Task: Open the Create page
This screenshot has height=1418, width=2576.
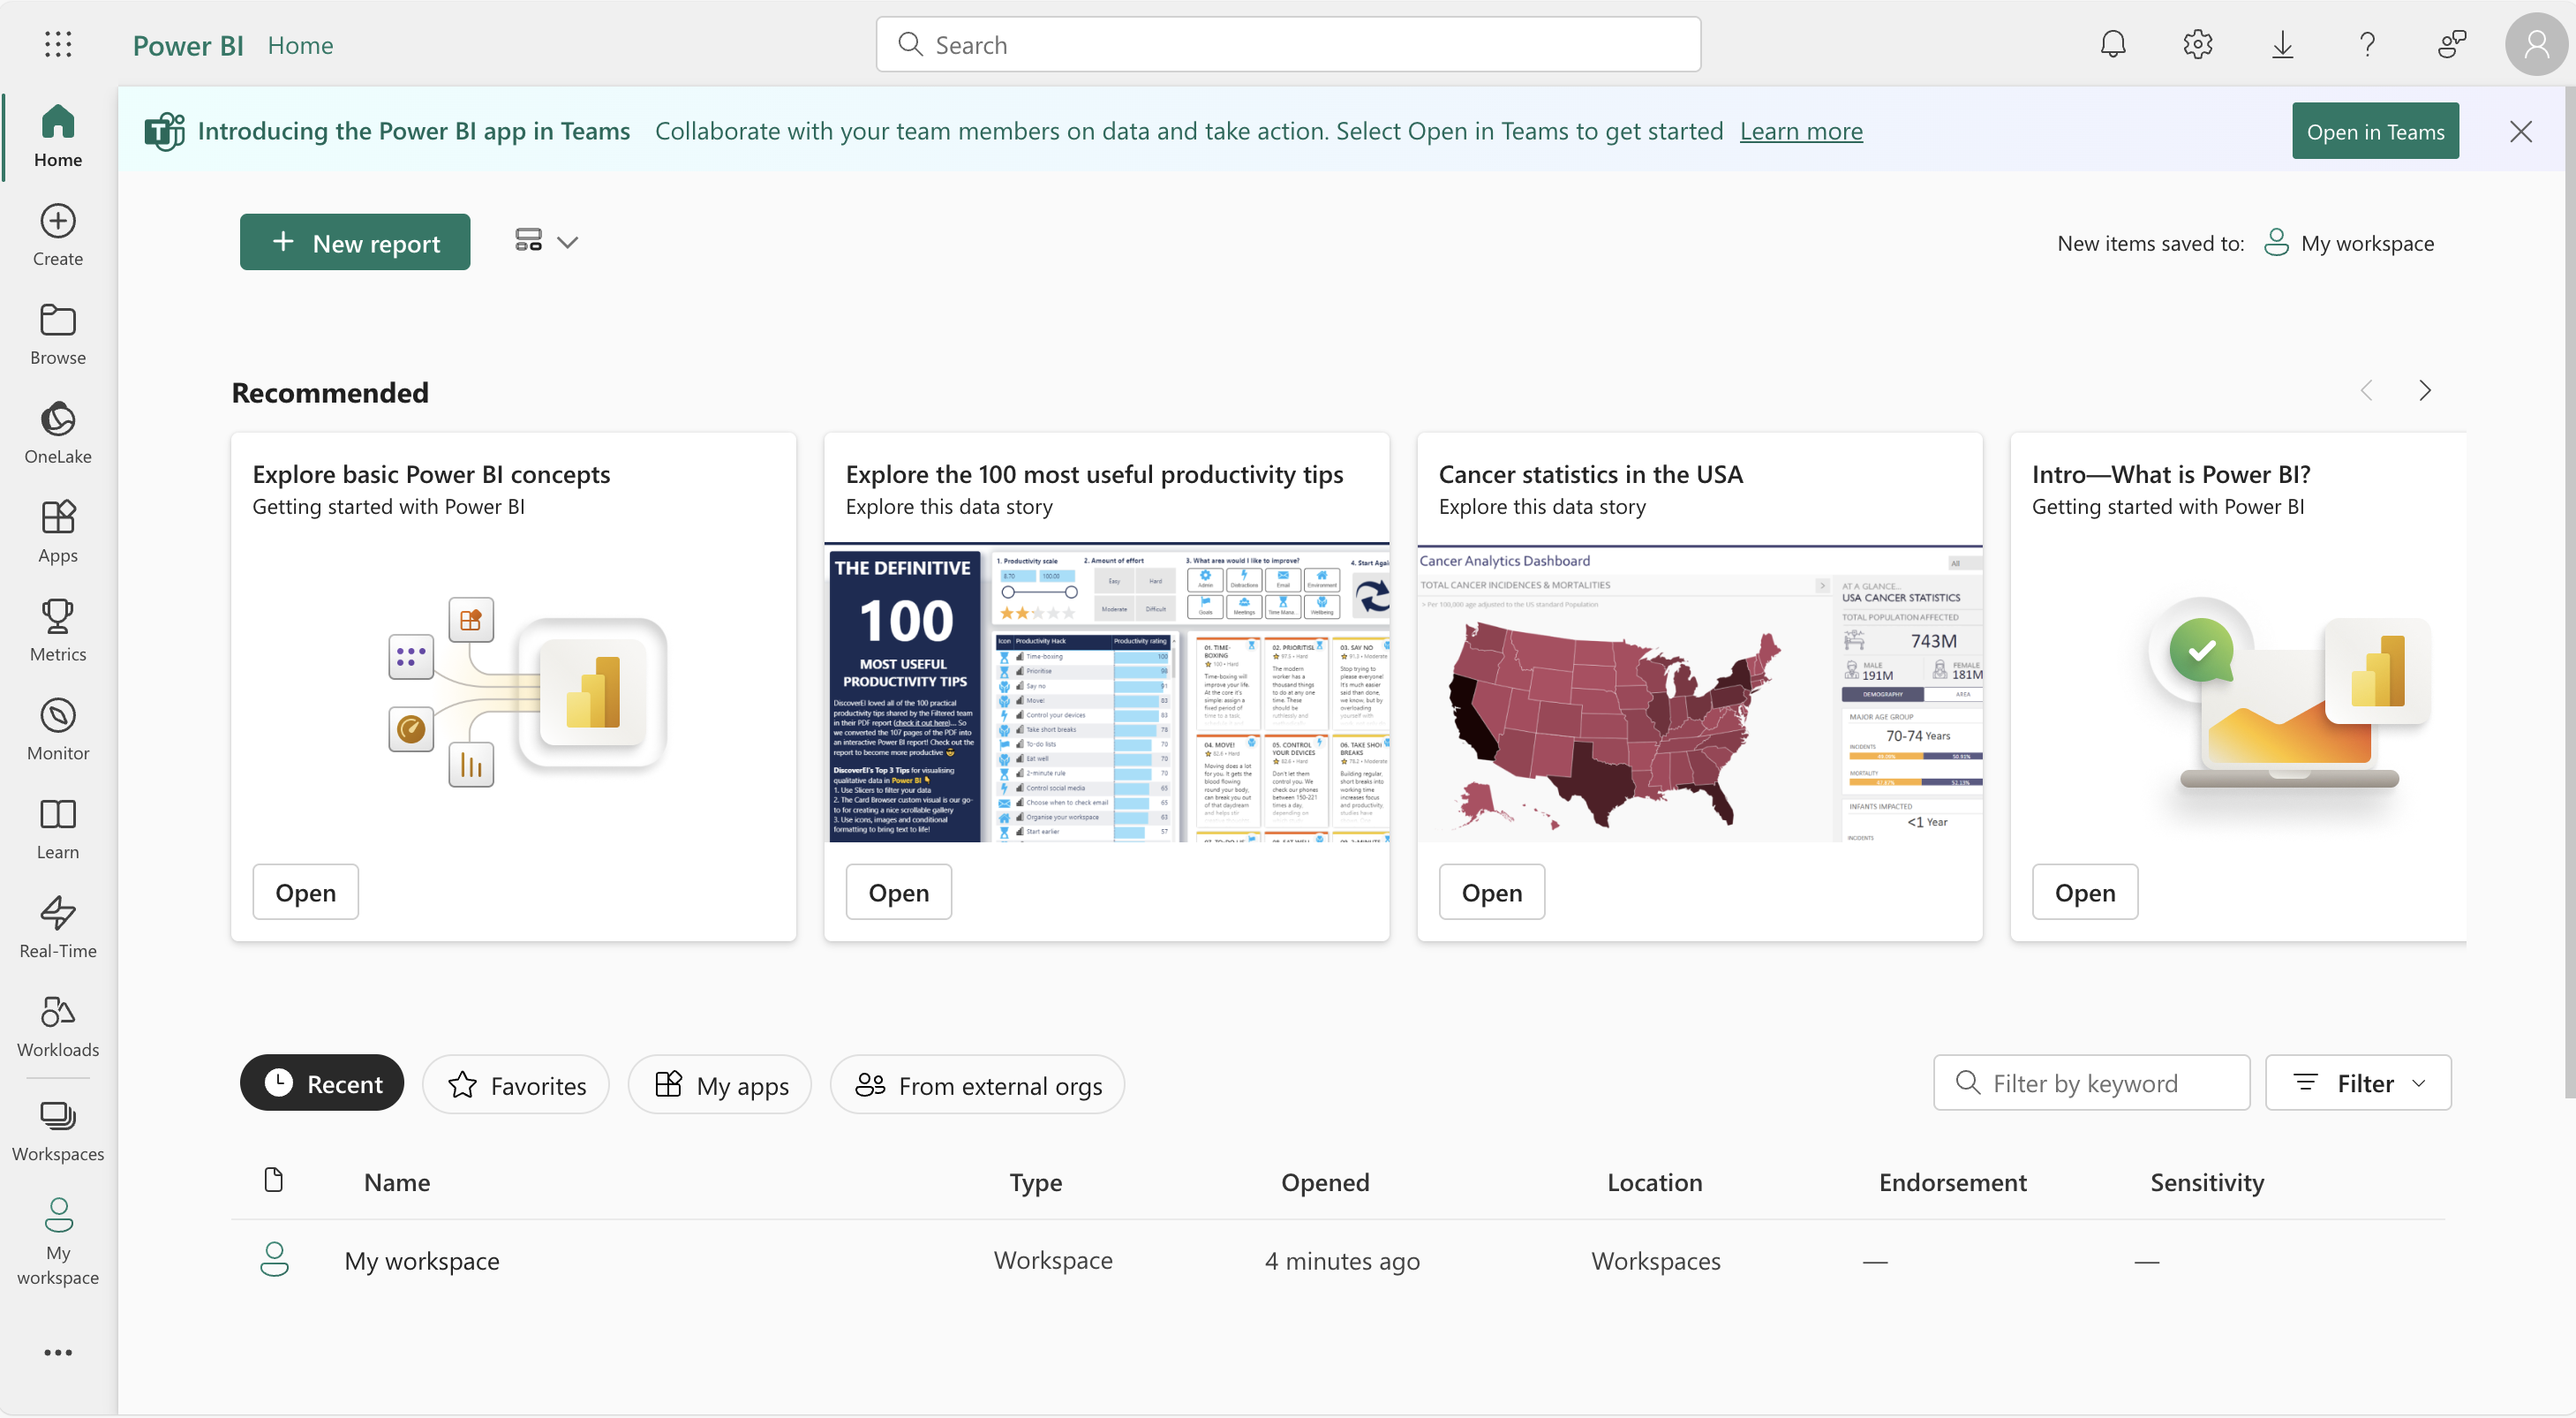Action: tap(58, 235)
